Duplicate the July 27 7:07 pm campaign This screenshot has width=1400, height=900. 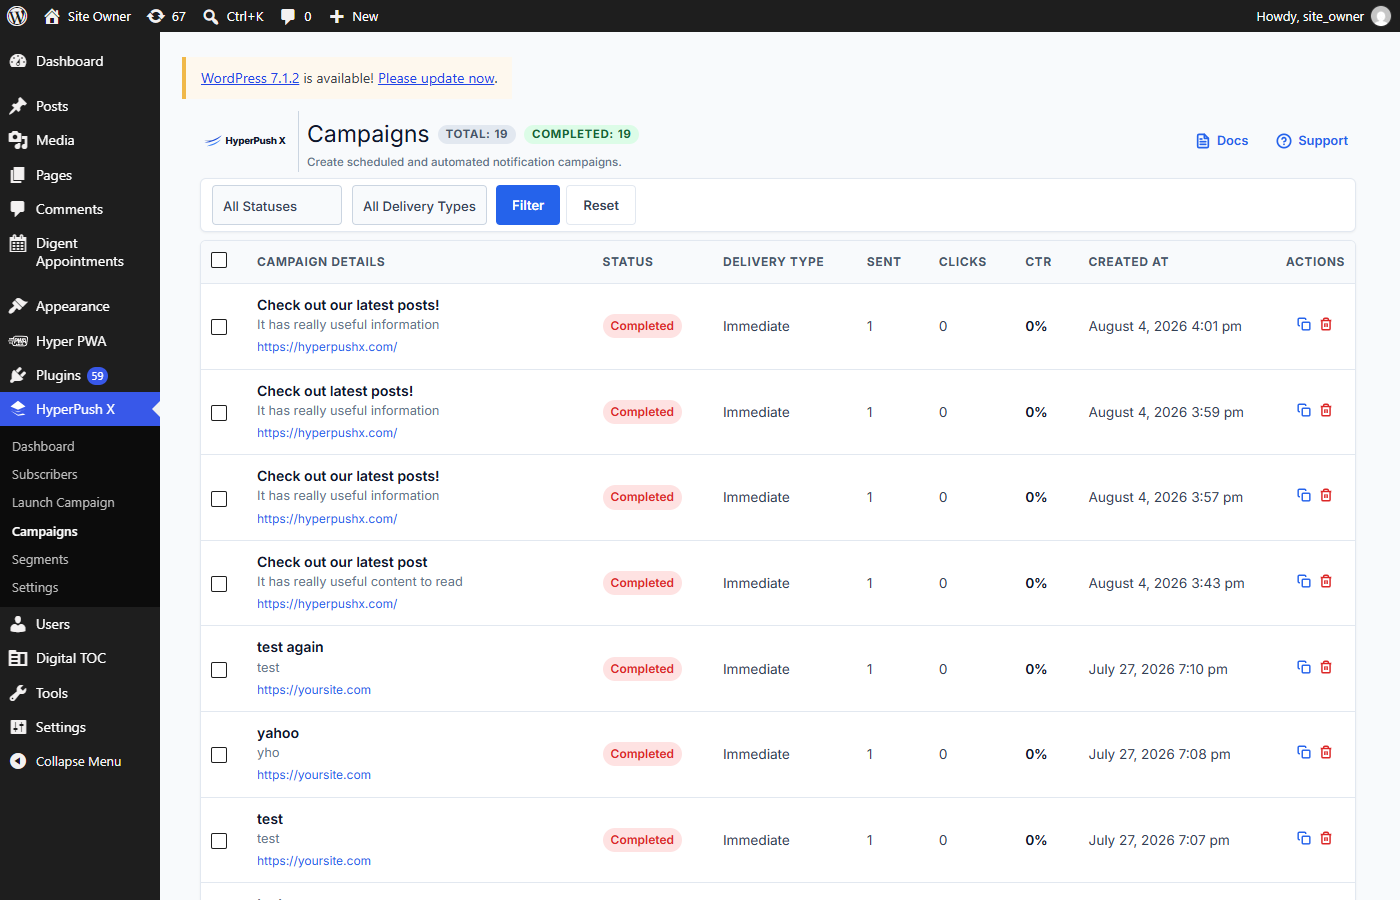[x=1304, y=838]
